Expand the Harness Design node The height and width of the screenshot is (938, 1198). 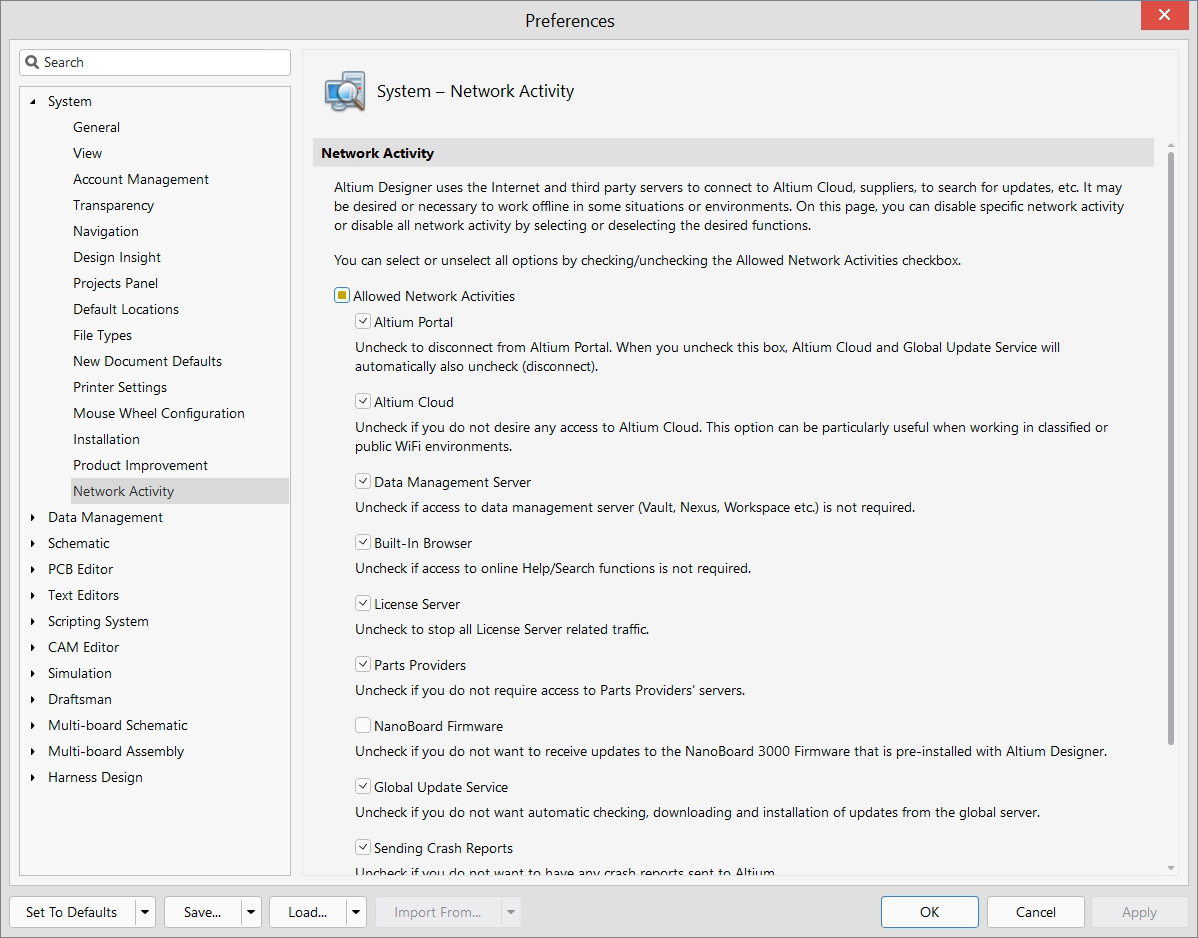pyautogui.click(x=33, y=777)
